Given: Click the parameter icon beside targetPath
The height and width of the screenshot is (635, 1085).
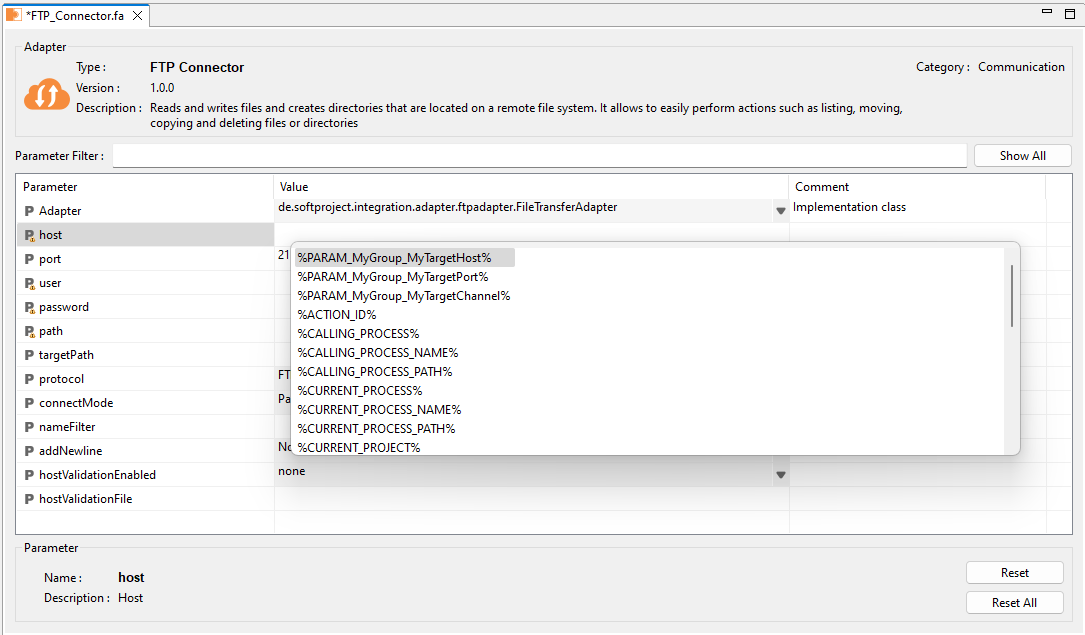Looking at the screenshot, I should tap(30, 354).
